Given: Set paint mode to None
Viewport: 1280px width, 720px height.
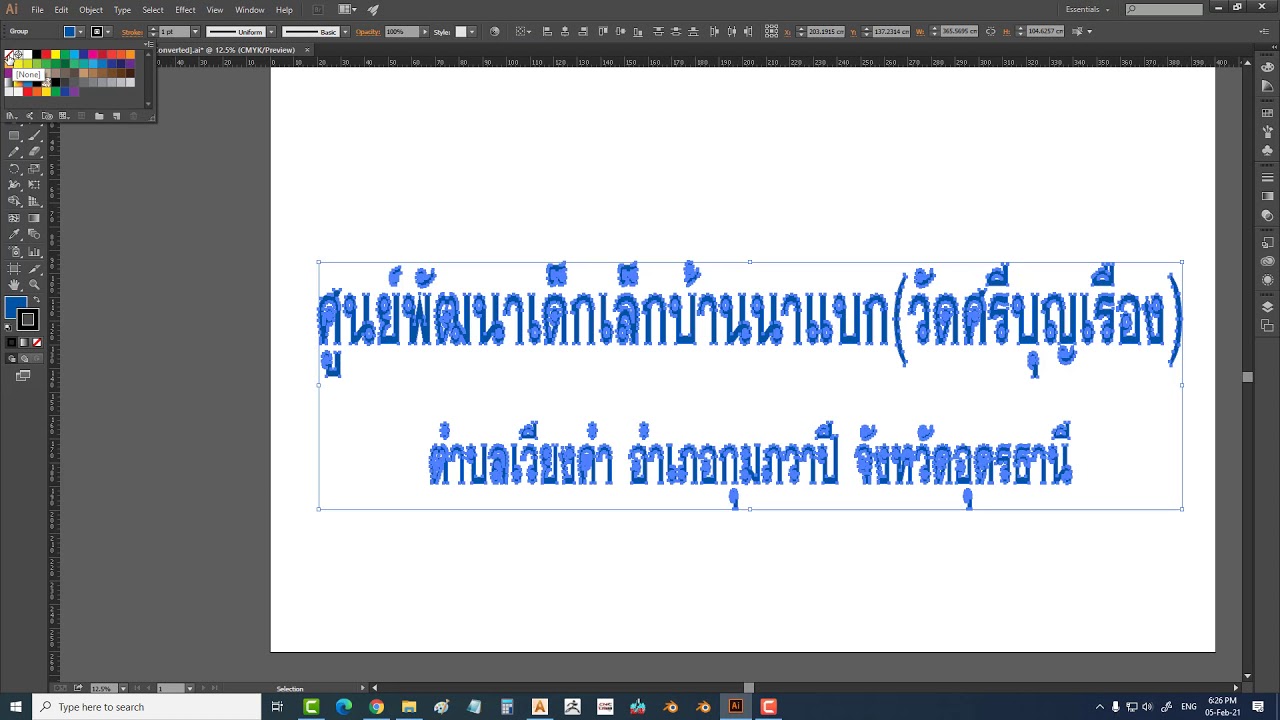Looking at the screenshot, I should coord(37,342).
